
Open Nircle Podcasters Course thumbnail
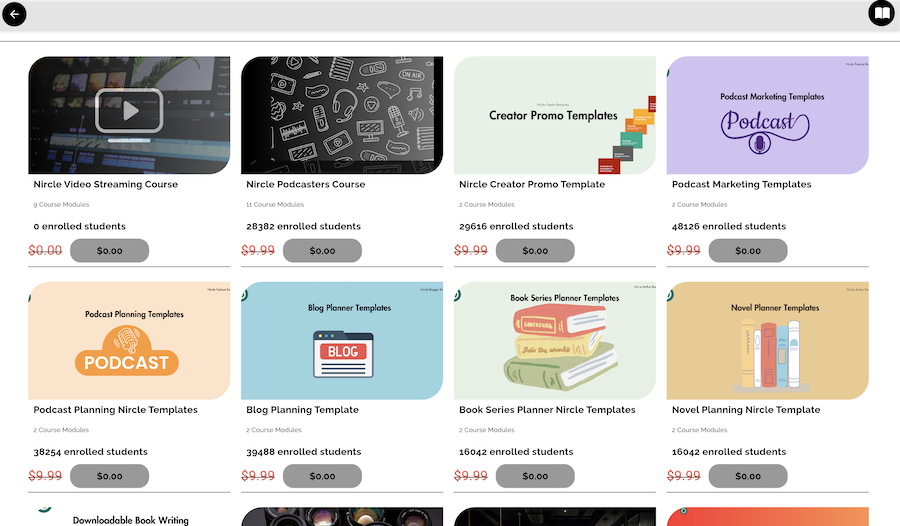tap(342, 115)
